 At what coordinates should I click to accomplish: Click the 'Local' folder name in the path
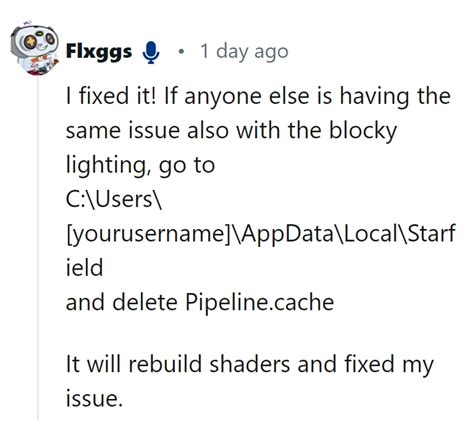tap(369, 233)
